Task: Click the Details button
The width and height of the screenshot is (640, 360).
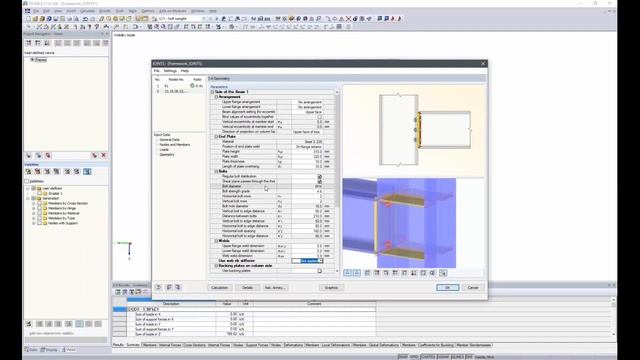Action: (247, 288)
